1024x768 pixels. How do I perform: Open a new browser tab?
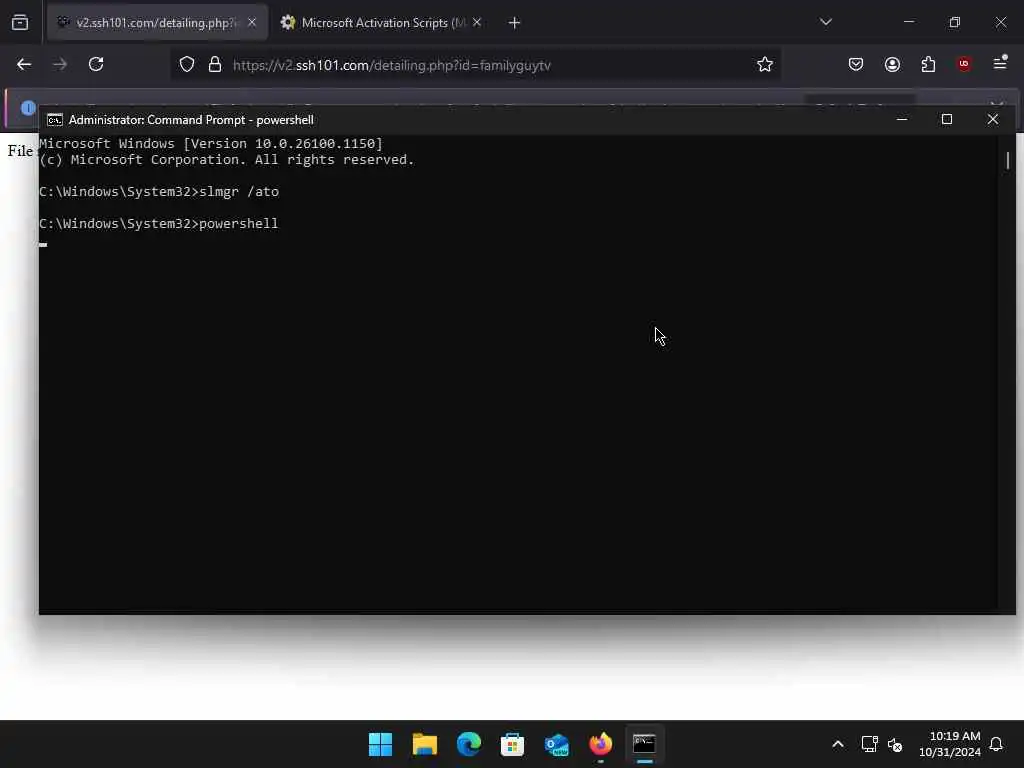[514, 23]
